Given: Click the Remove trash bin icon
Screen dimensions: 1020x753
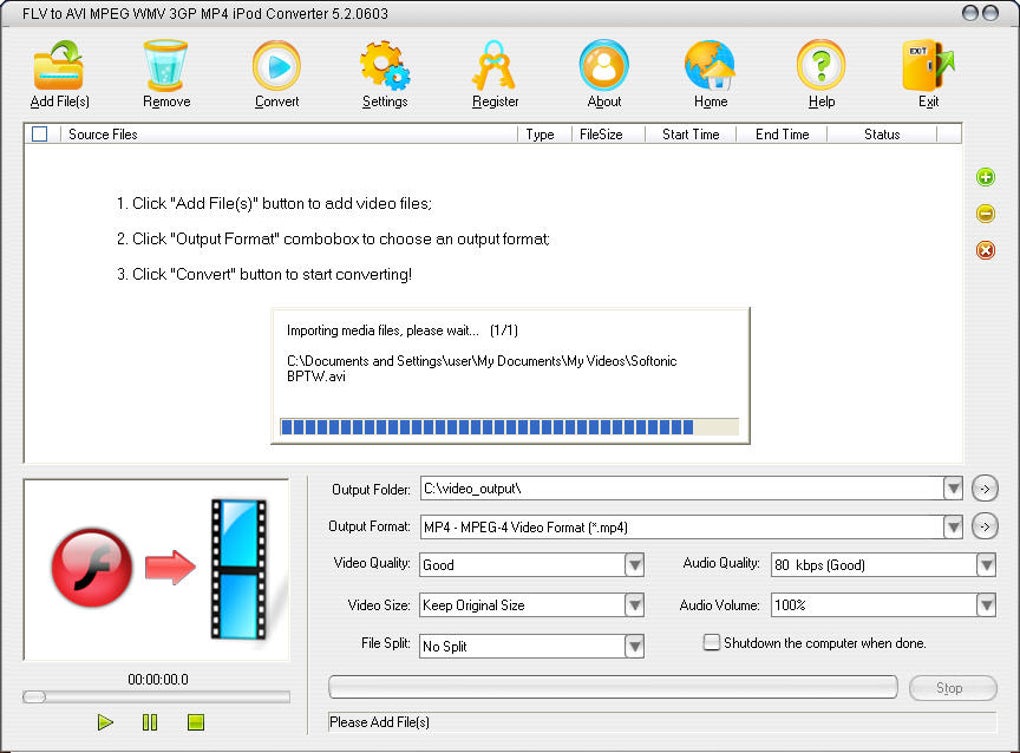Looking at the screenshot, I should 165,65.
